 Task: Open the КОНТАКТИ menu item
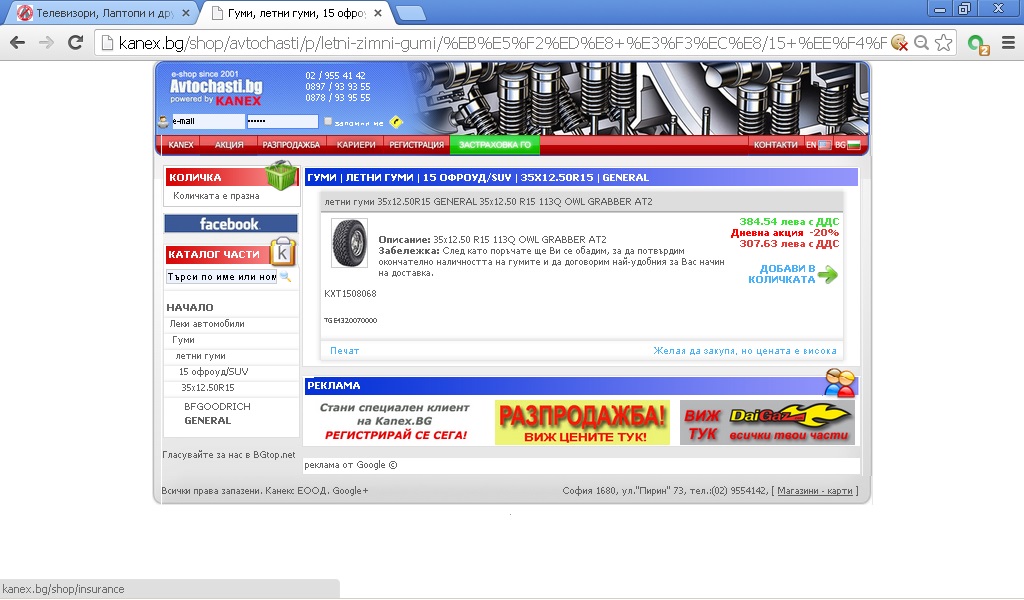(775, 145)
